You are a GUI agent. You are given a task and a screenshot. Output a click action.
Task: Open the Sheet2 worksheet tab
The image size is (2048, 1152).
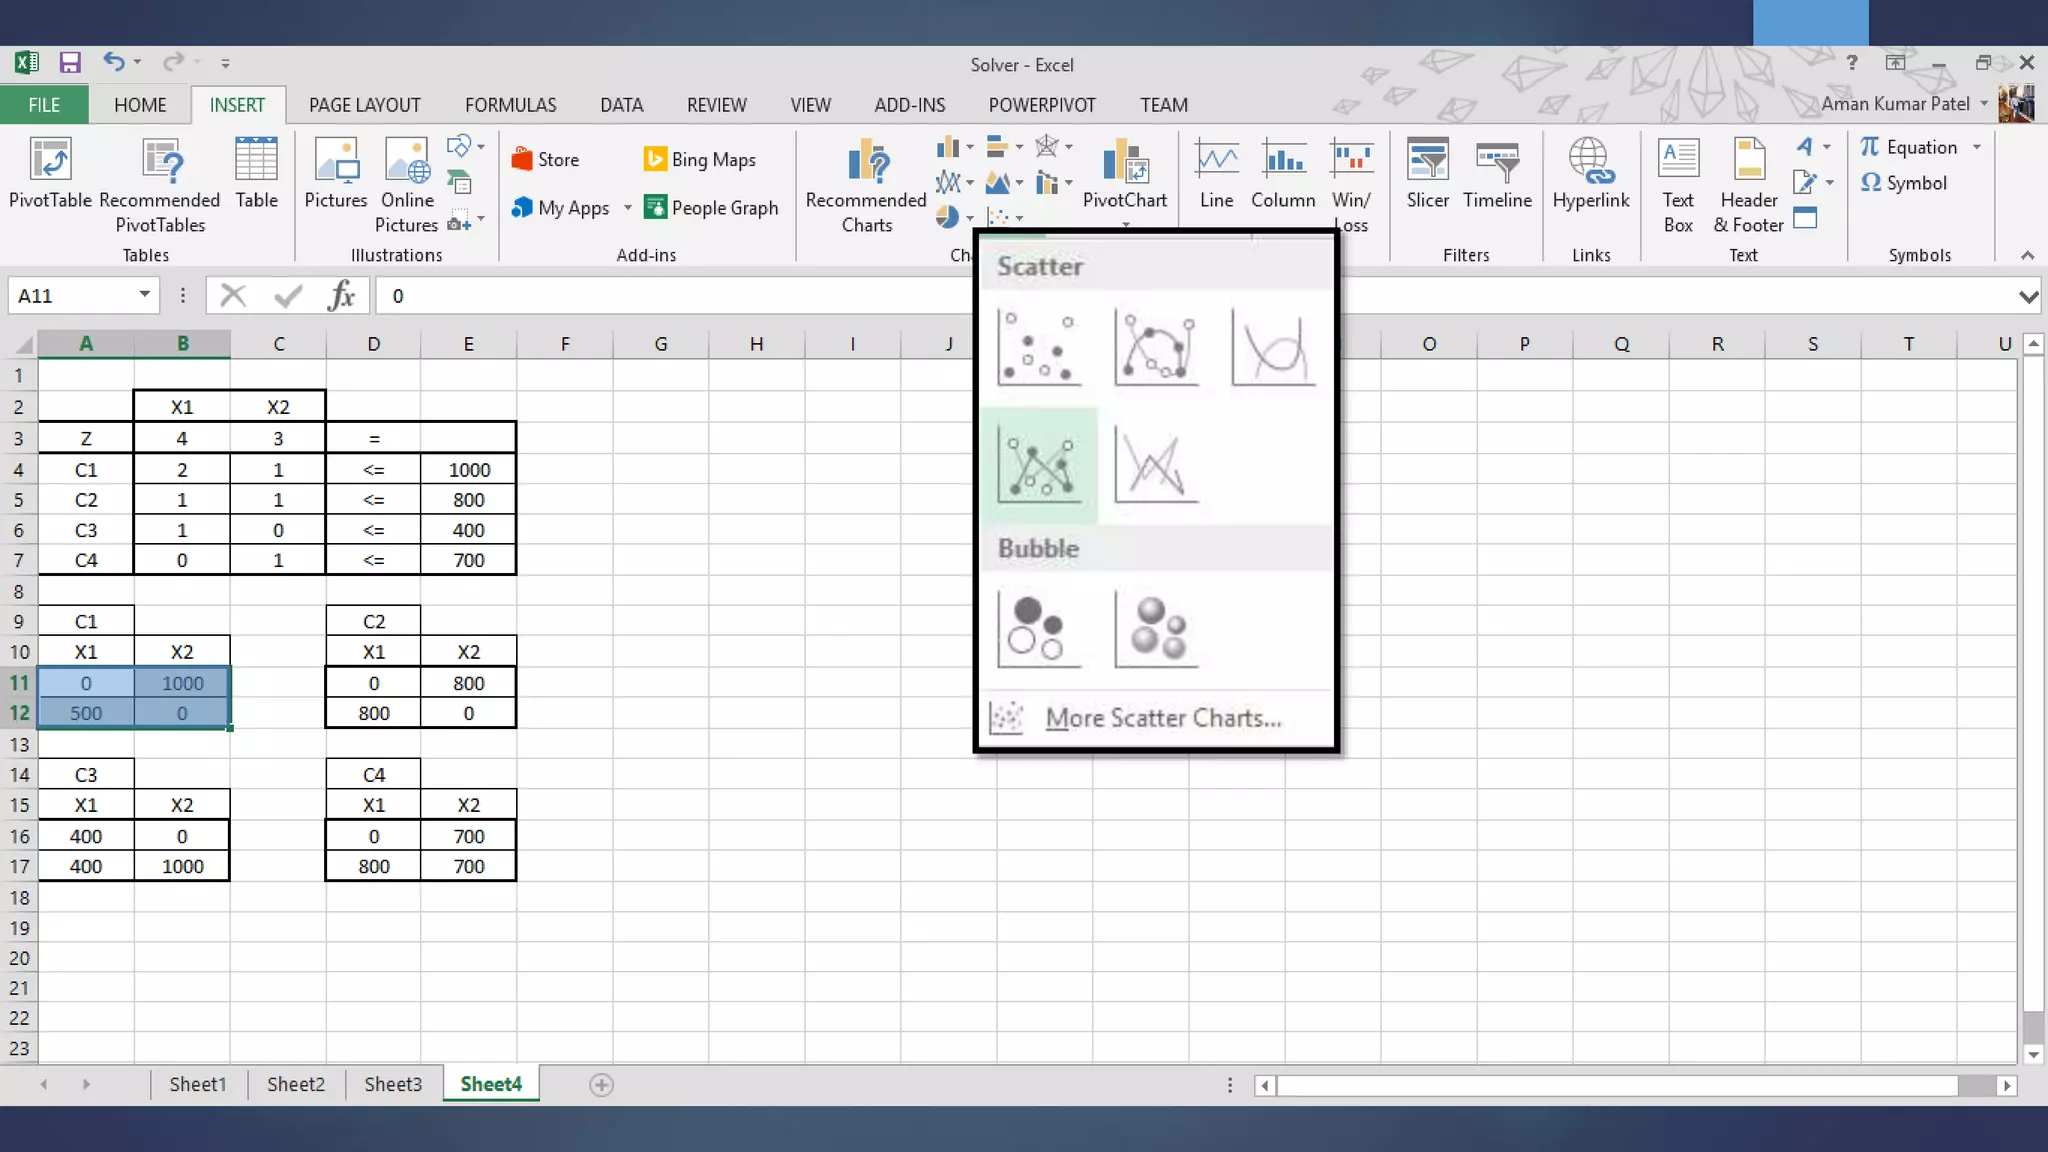pos(295,1084)
